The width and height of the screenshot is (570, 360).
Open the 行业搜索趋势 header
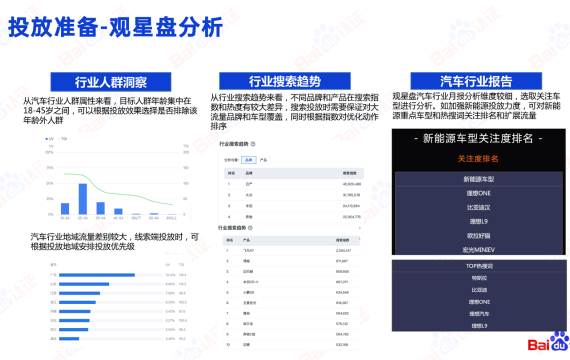[285, 81]
